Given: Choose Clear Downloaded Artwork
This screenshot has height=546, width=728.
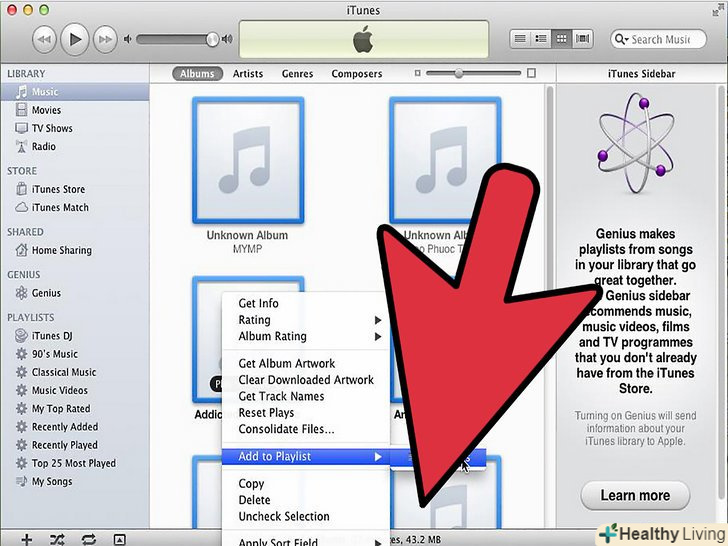Looking at the screenshot, I should coord(306,380).
